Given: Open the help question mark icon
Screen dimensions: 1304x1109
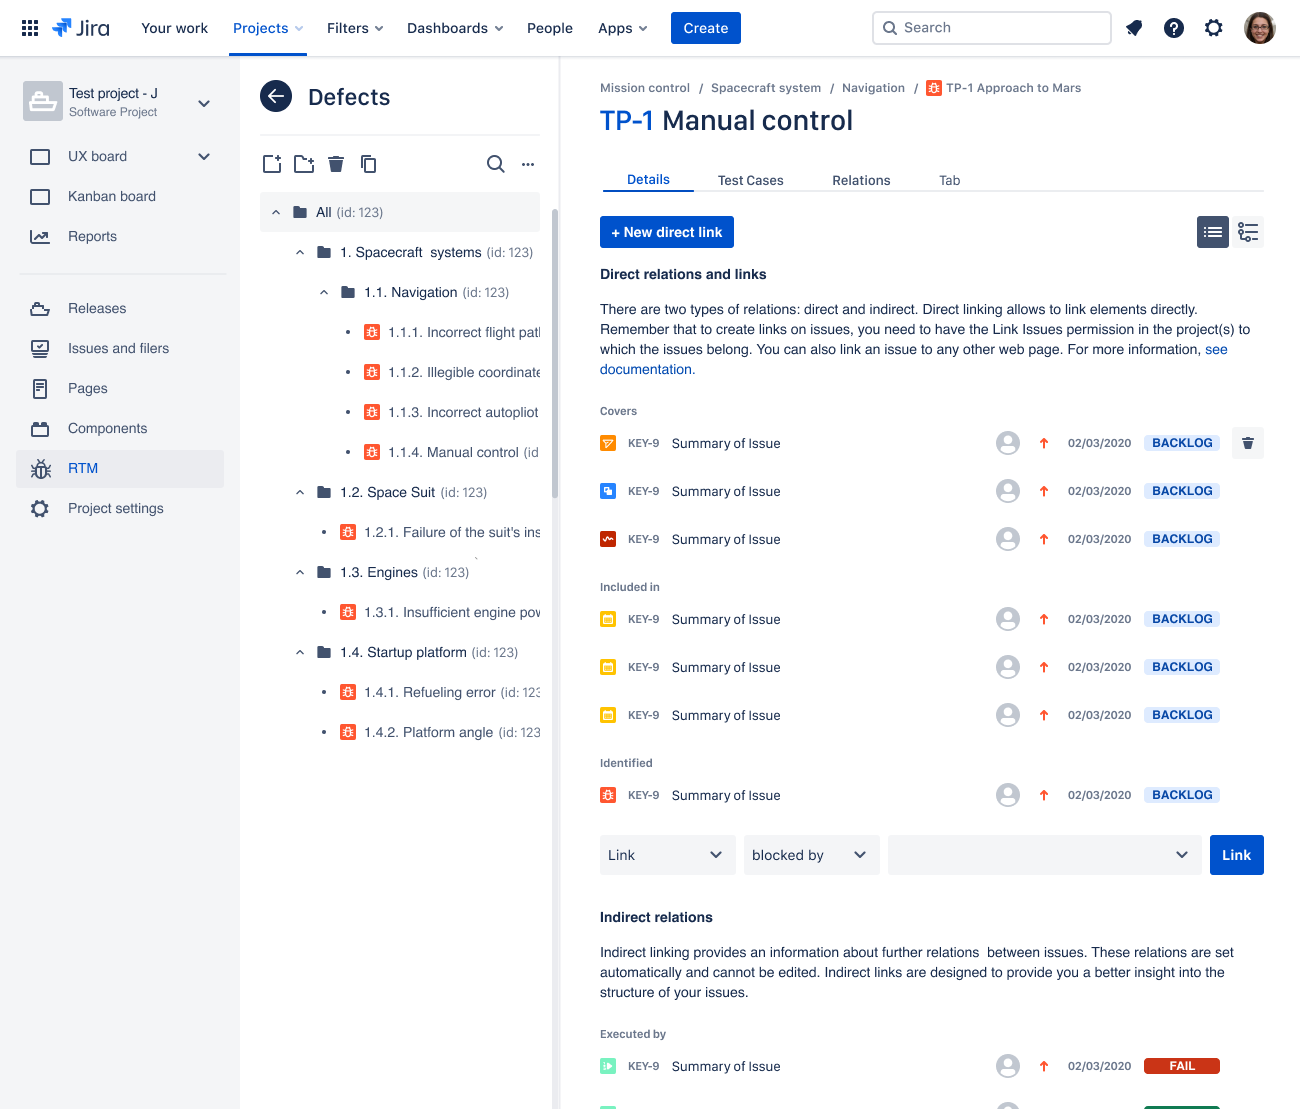Looking at the screenshot, I should click(x=1174, y=28).
